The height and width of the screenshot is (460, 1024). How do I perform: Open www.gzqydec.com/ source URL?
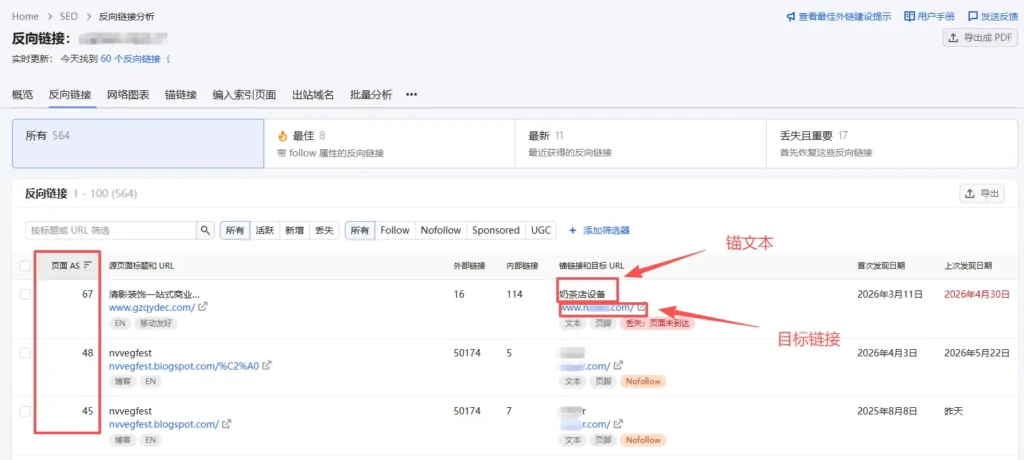[152, 307]
